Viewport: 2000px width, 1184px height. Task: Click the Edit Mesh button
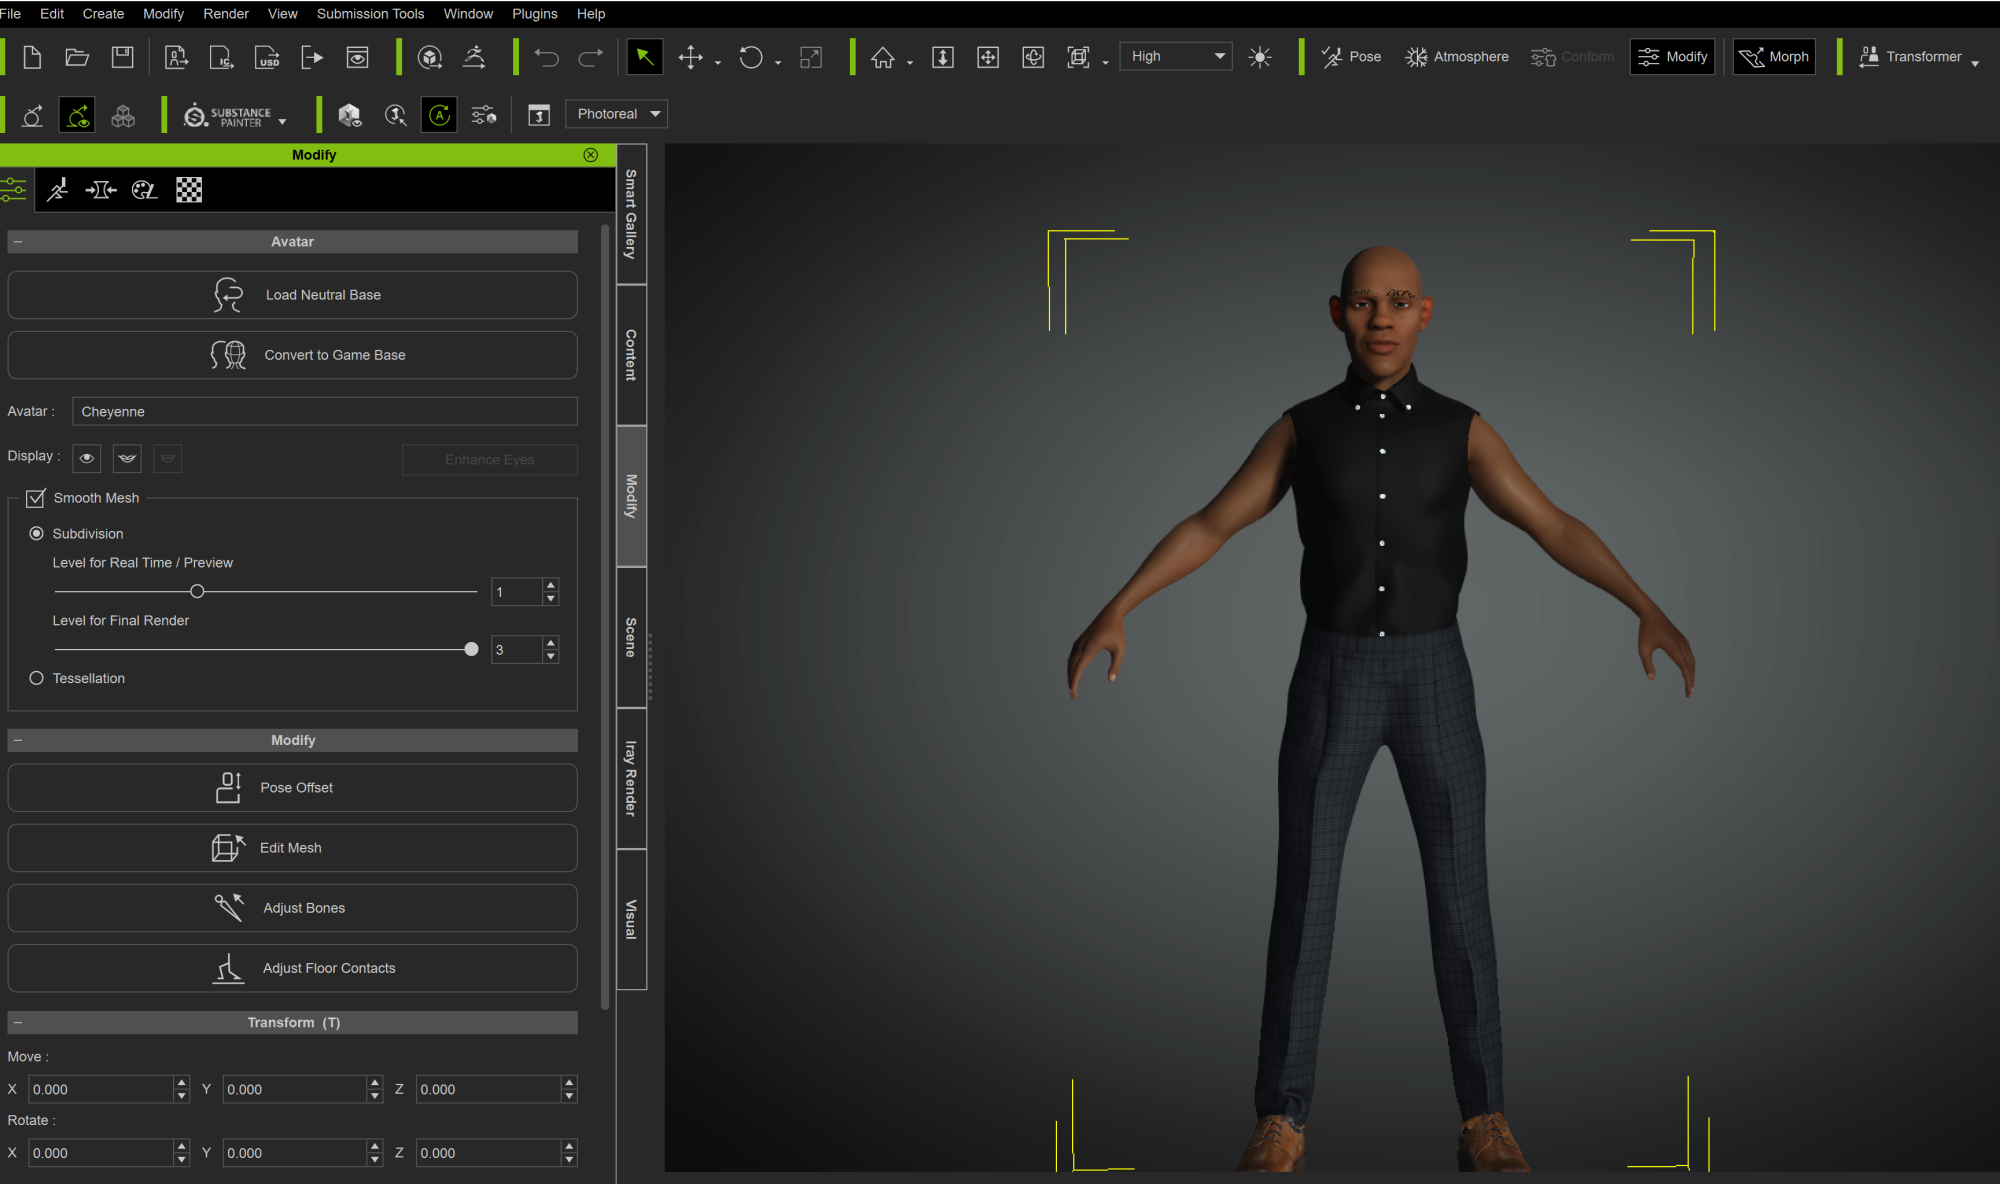[292, 848]
